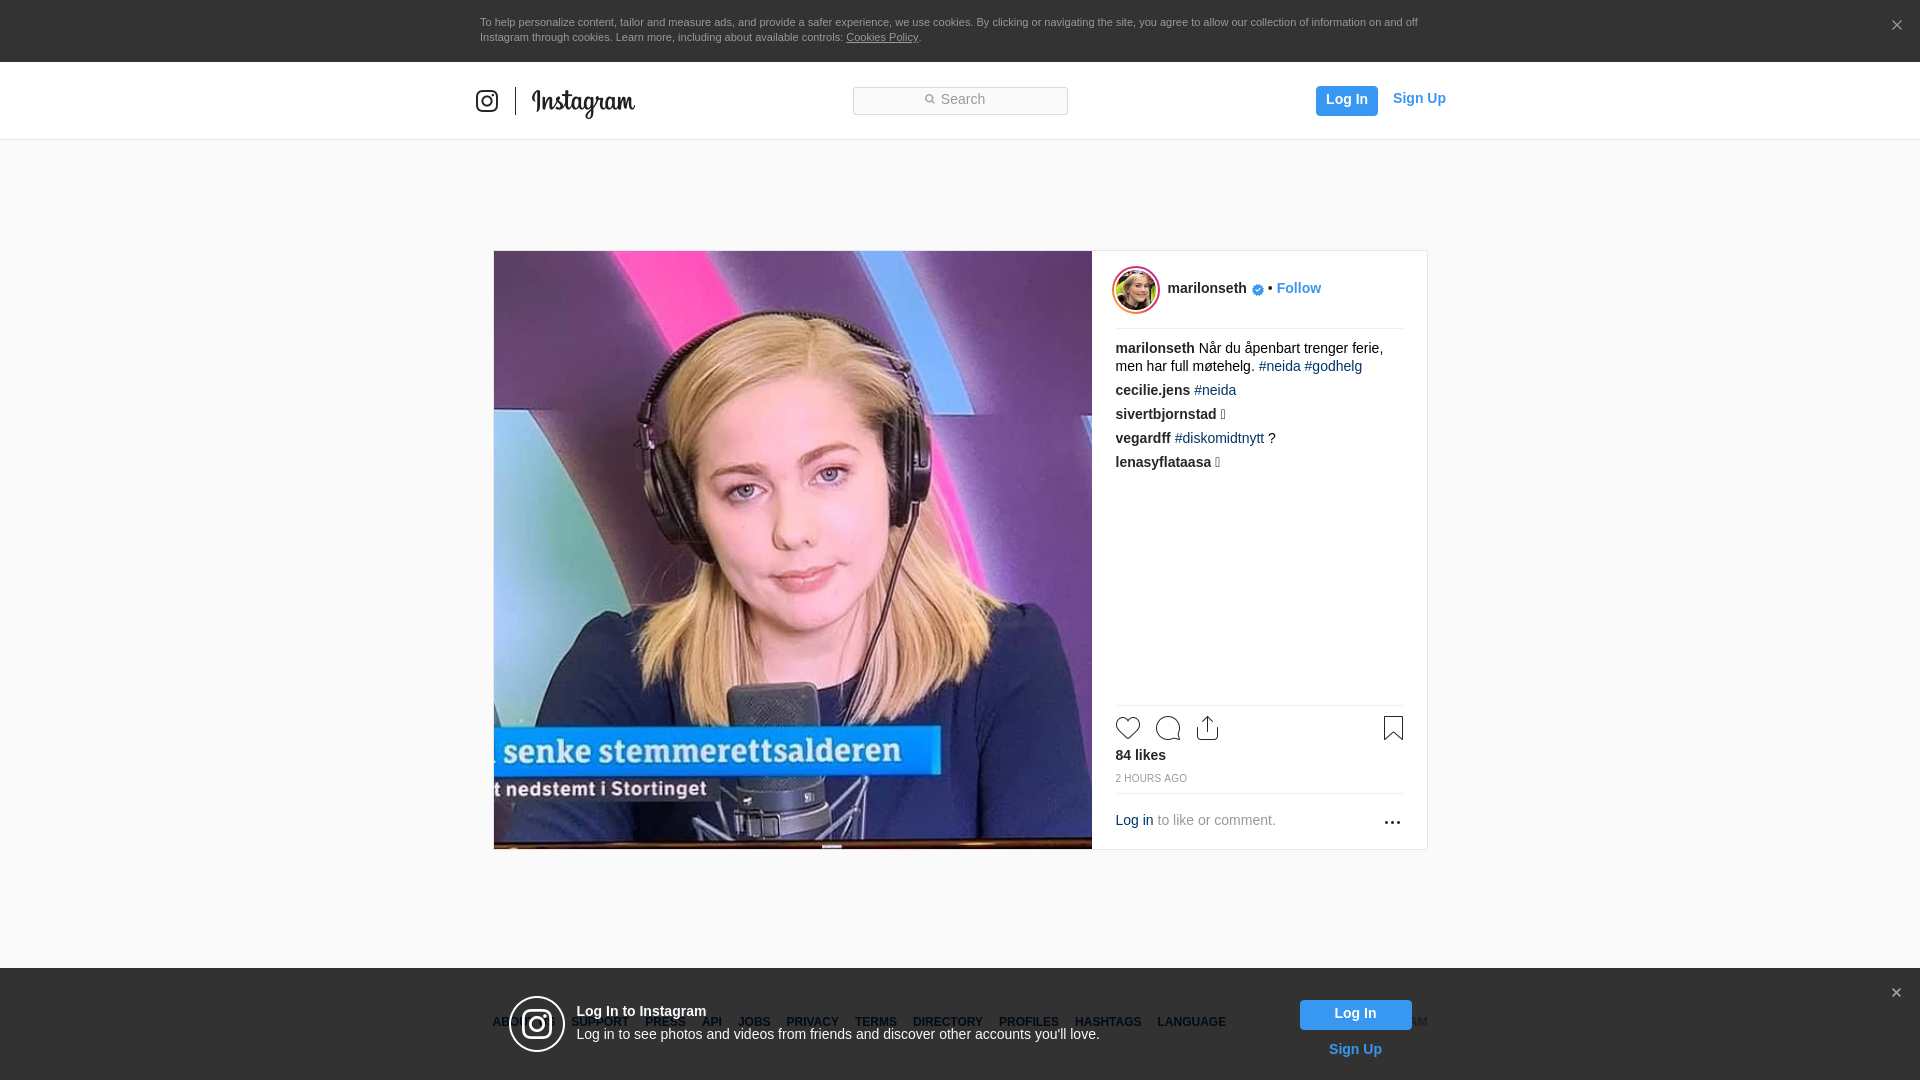Open marilonseth profile picture avatar
Screen dimensions: 1920x1080
(1136, 290)
